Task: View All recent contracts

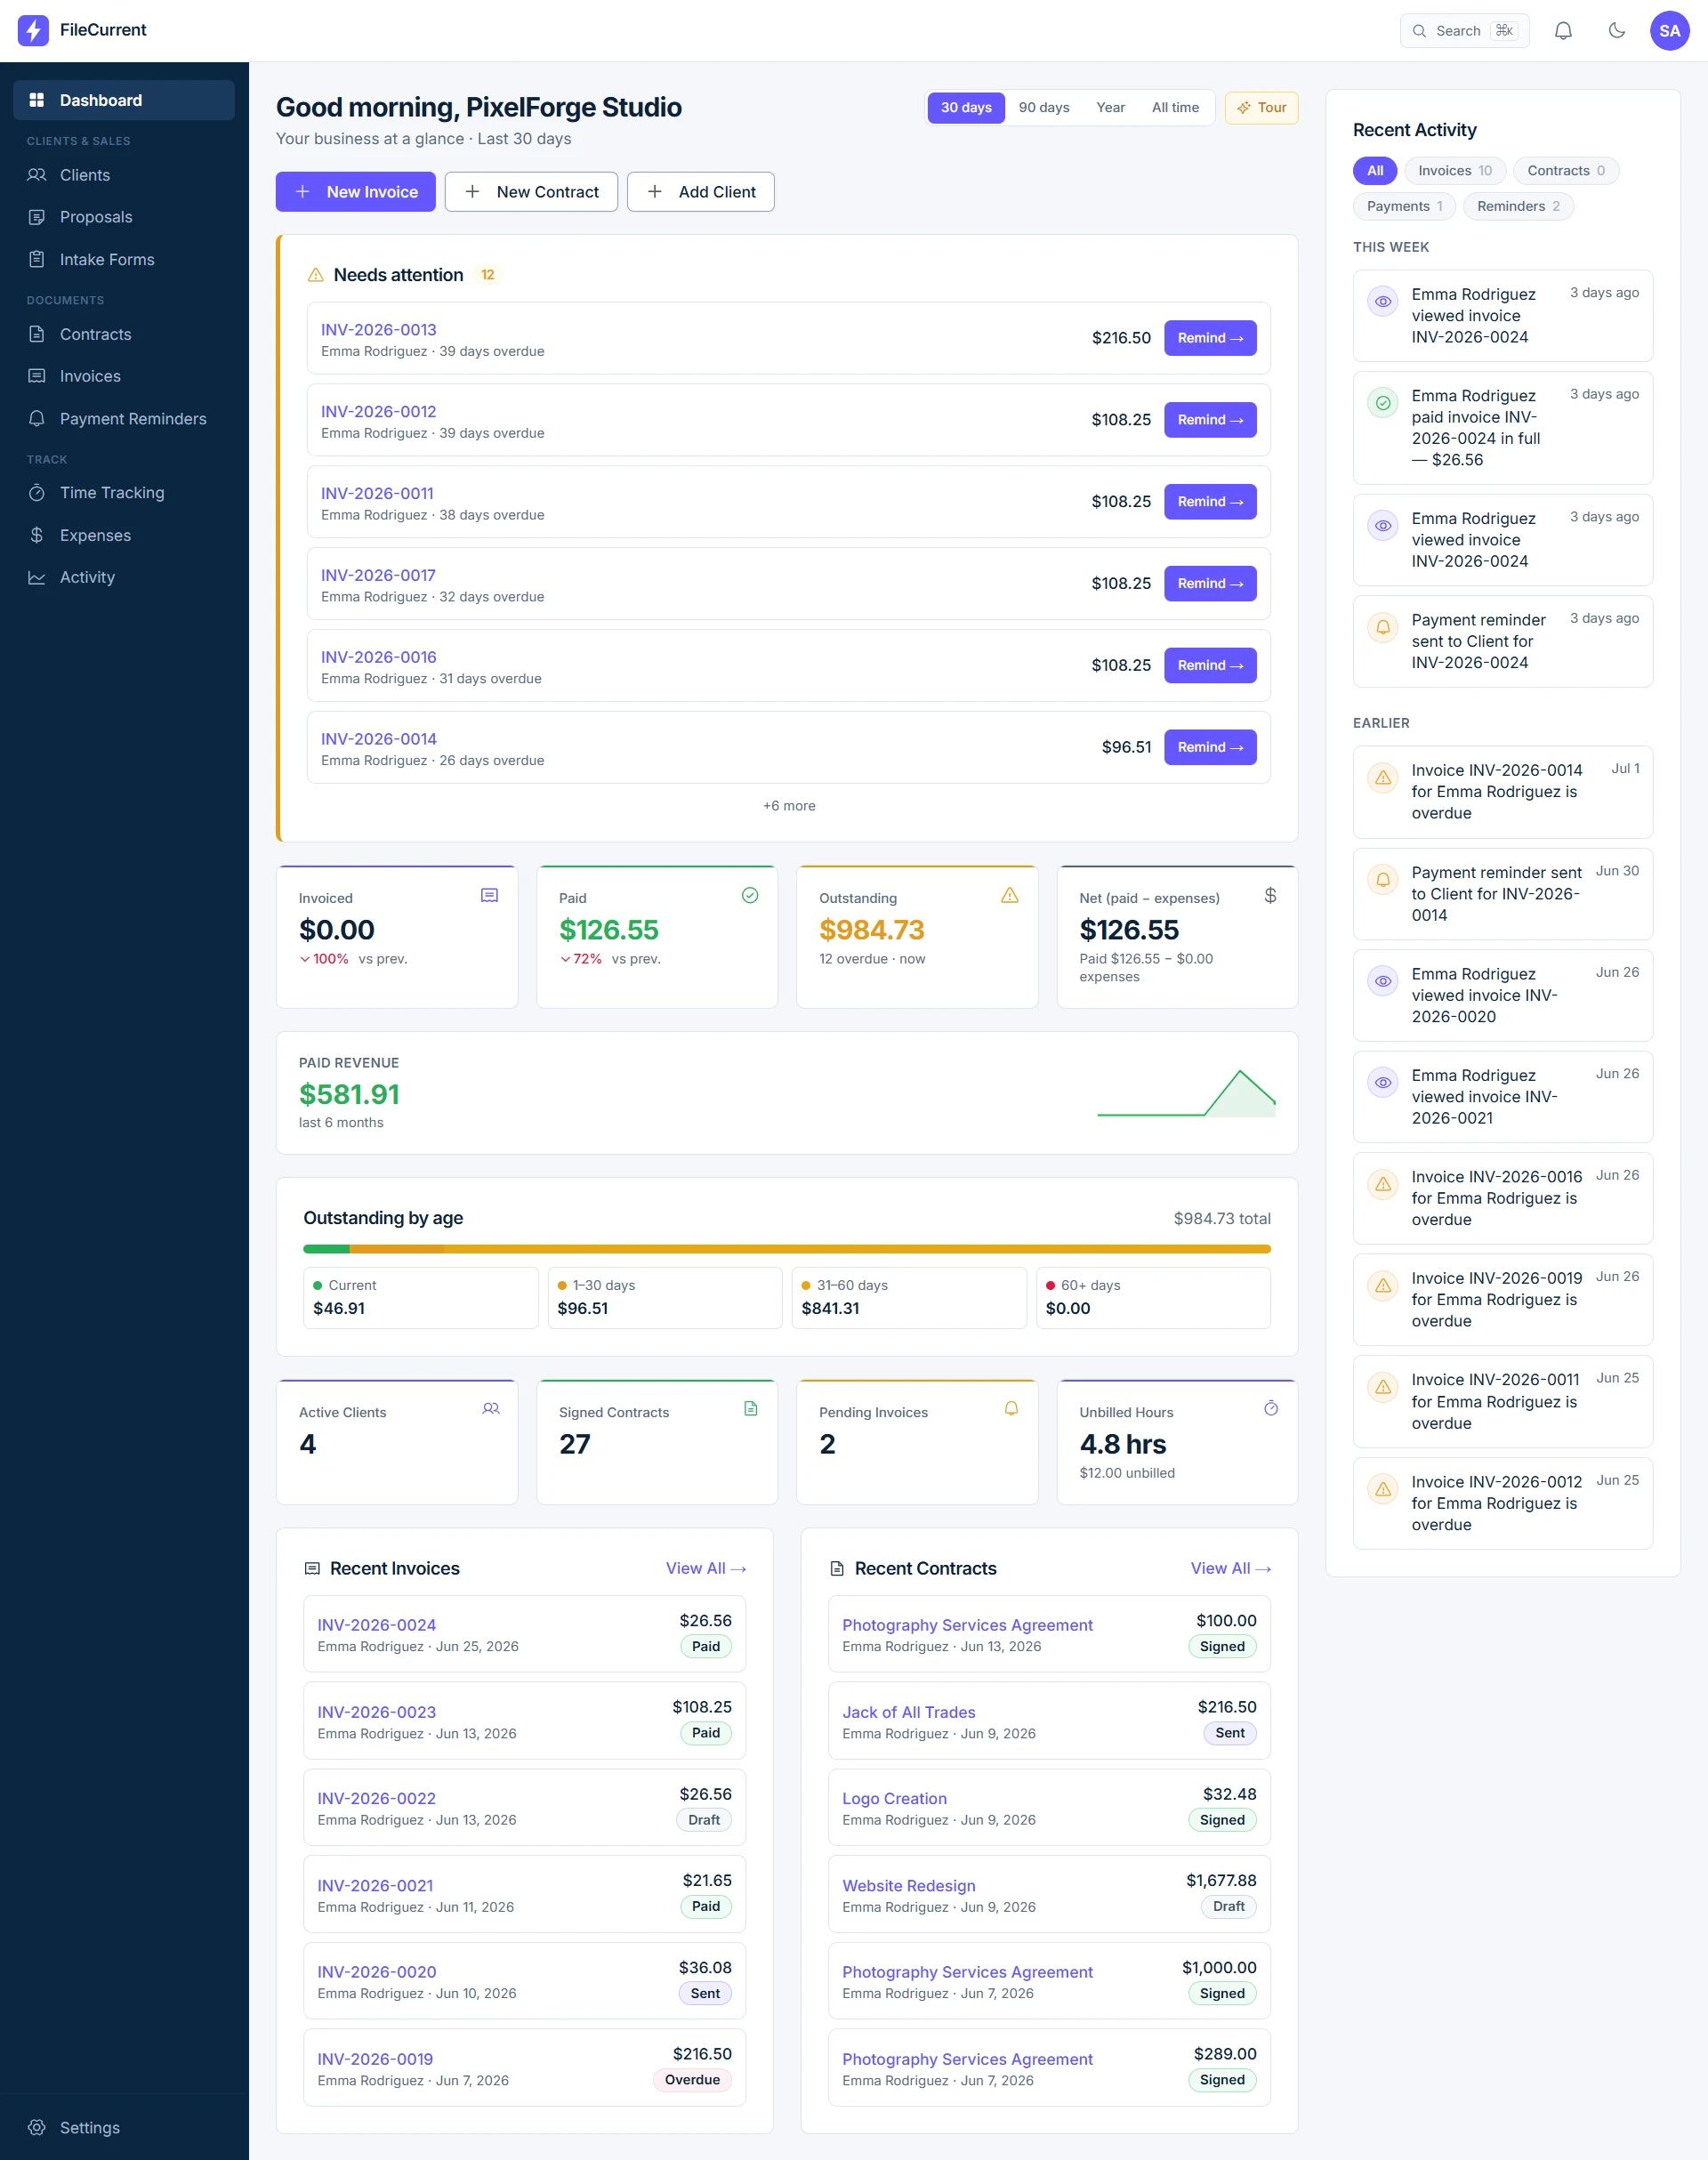Action: pyautogui.click(x=1230, y=1568)
